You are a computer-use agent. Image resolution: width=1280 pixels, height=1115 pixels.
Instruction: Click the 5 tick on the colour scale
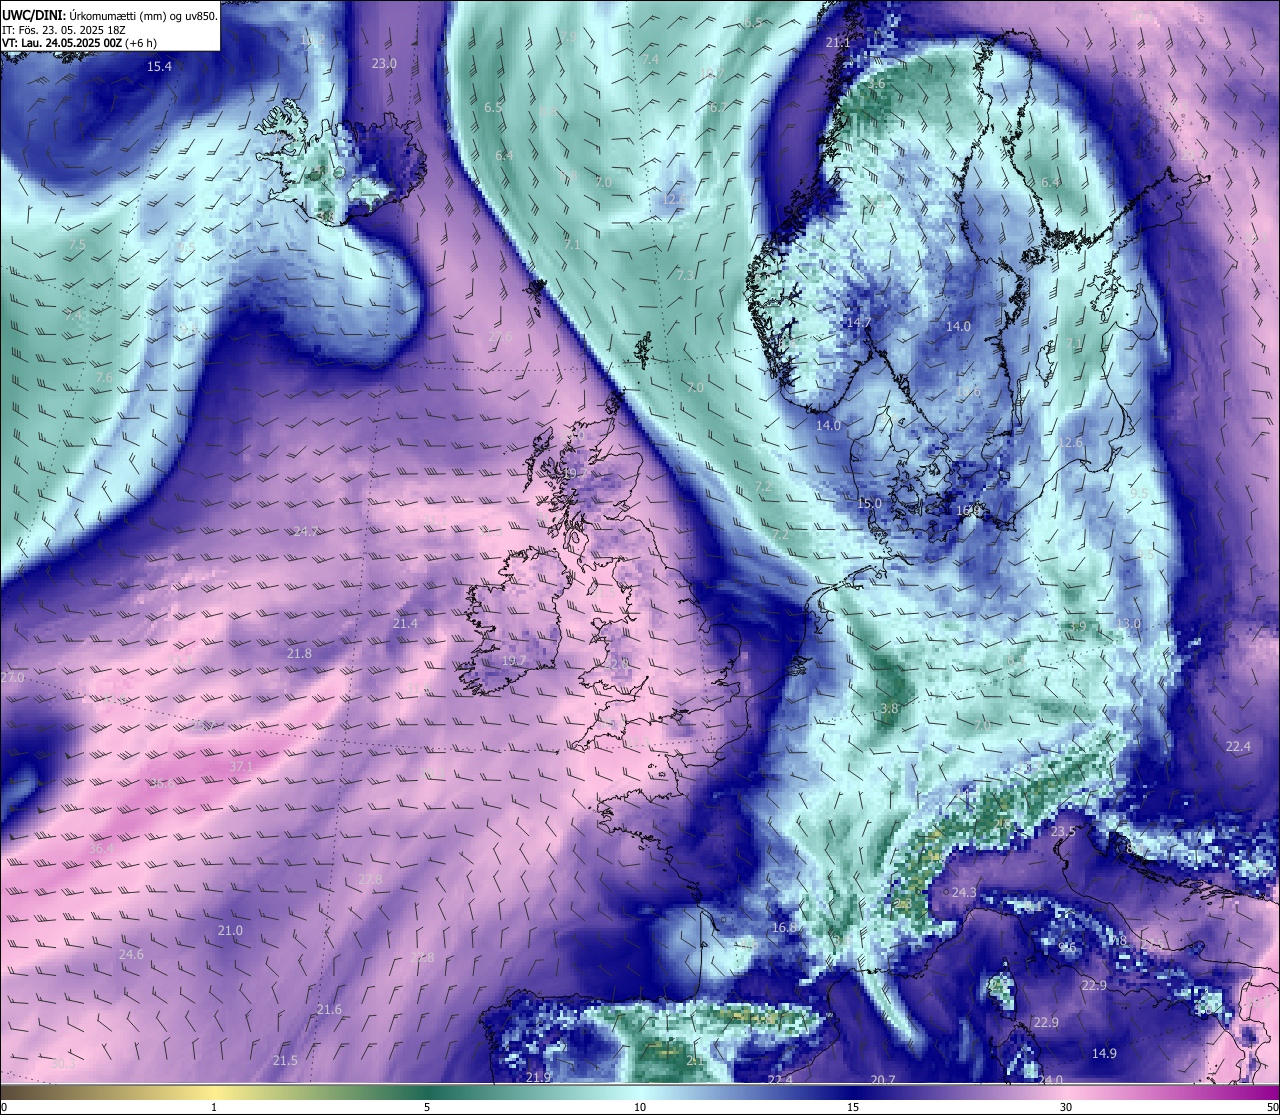pyautogui.click(x=427, y=1106)
